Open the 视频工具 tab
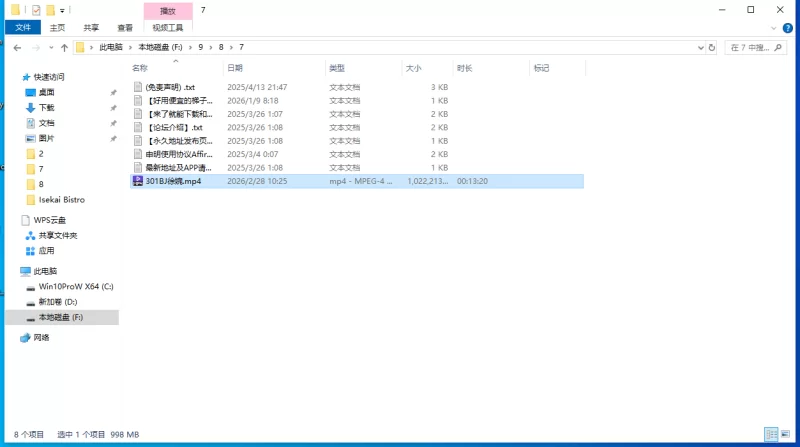The height and width of the screenshot is (447, 800). pyautogui.click(x=168, y=28)
